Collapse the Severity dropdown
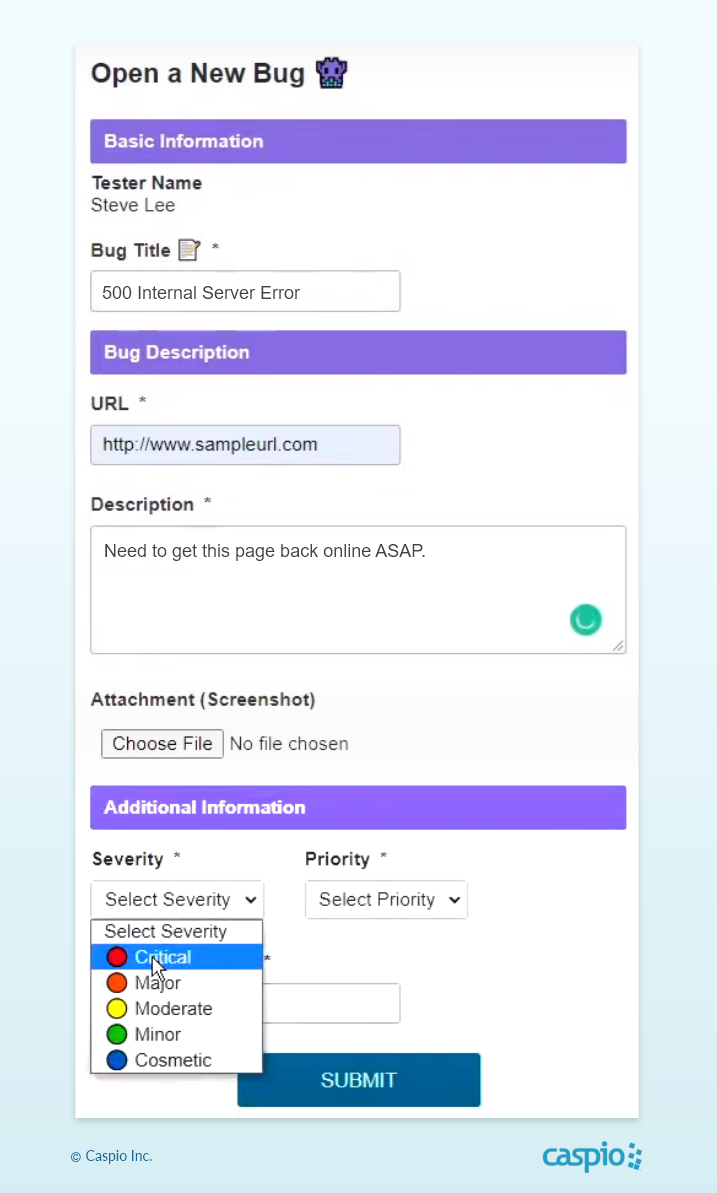The image size is (717, 1193). click(177, 899)
